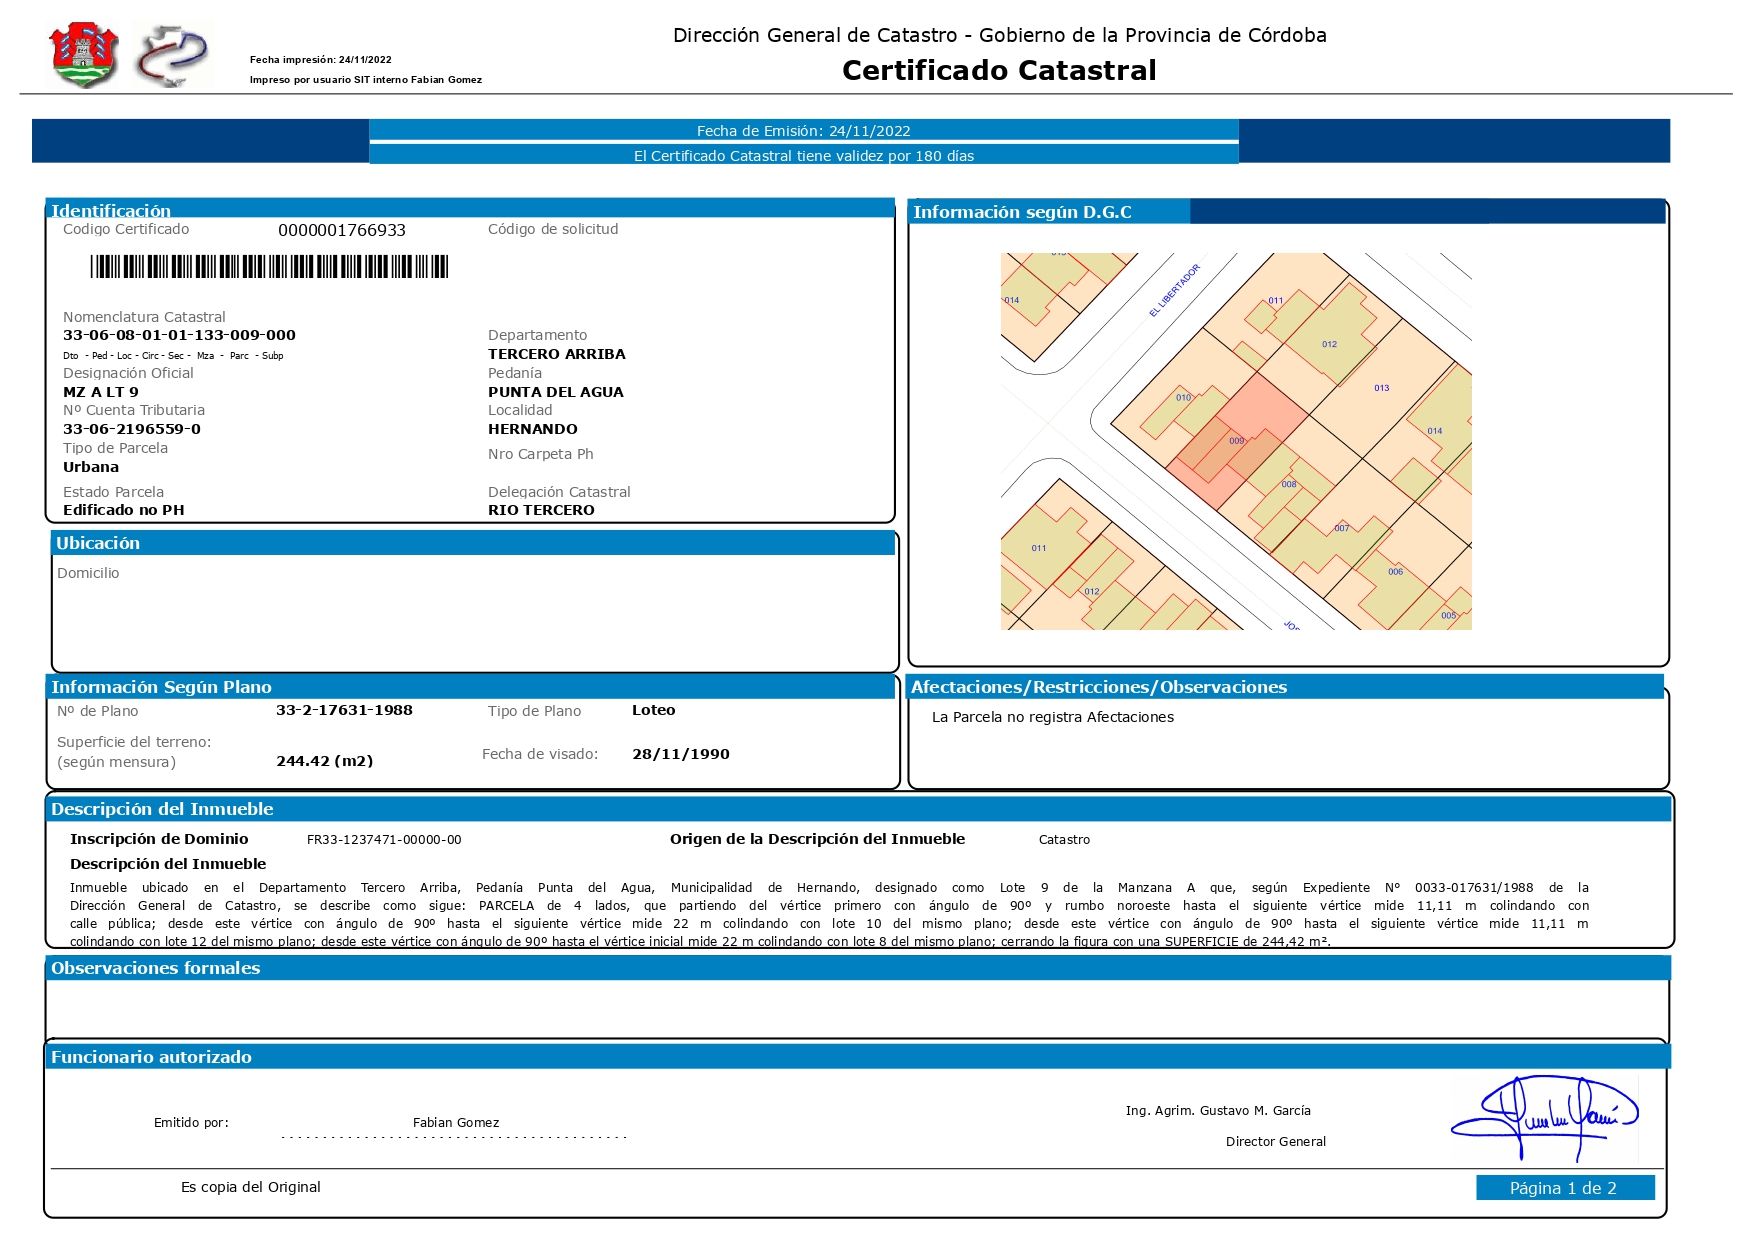Click the Fecha de Emisión banner

click(x=803, y=131)
